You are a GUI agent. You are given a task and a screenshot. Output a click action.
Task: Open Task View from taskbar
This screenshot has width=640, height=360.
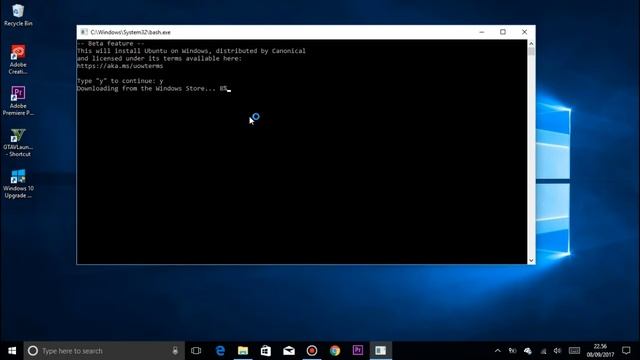click(196, 351)
